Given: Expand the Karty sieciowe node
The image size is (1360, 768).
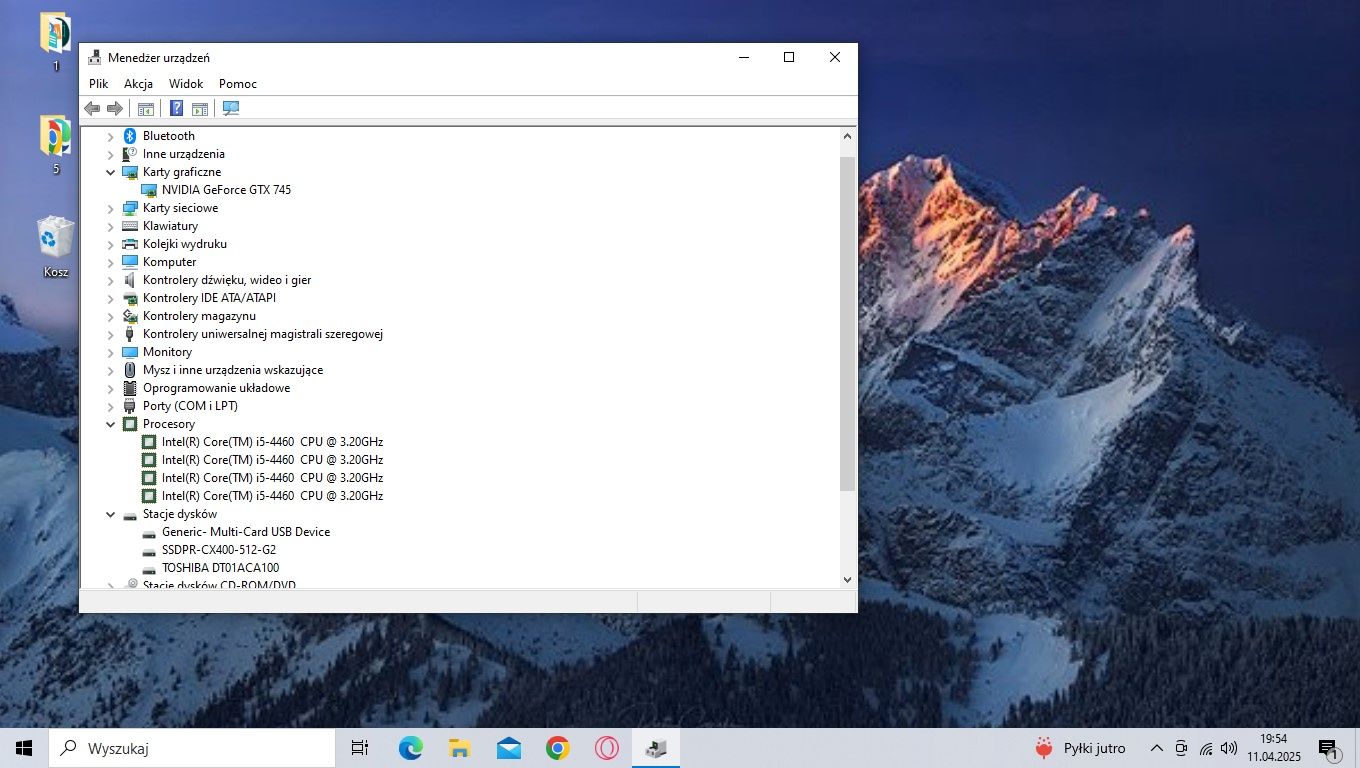Looking at the screenshot, I should [x=111, y=208].
